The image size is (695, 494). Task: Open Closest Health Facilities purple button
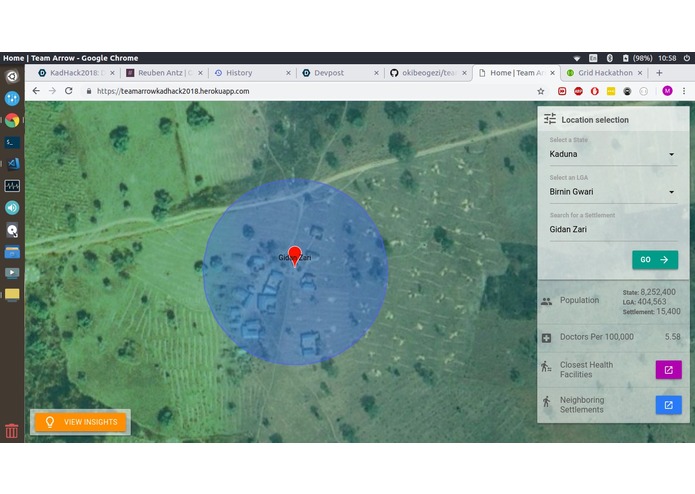click(668, 370)
